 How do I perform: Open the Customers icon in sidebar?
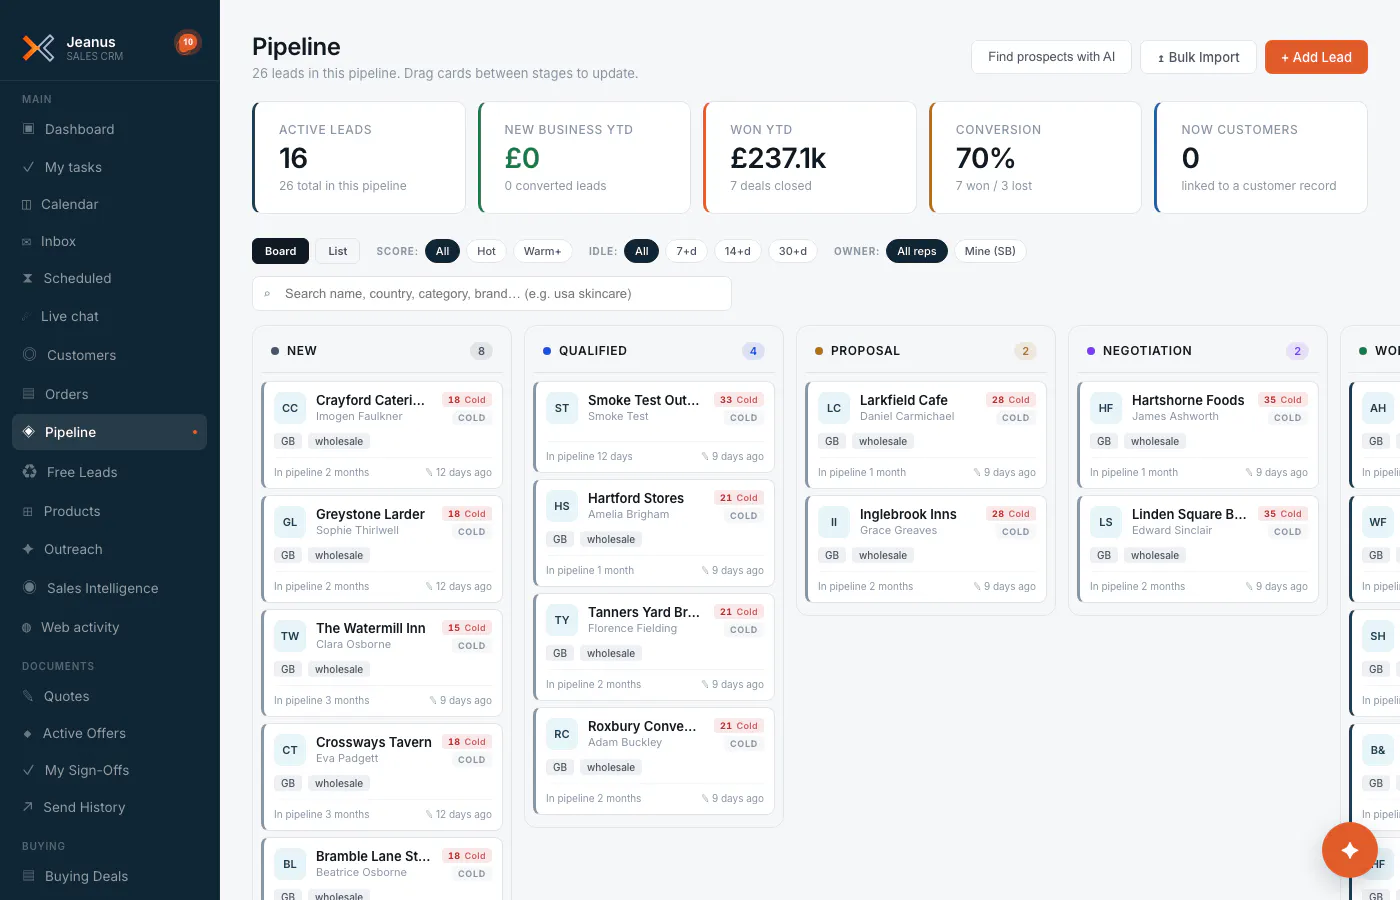[30, 355]
